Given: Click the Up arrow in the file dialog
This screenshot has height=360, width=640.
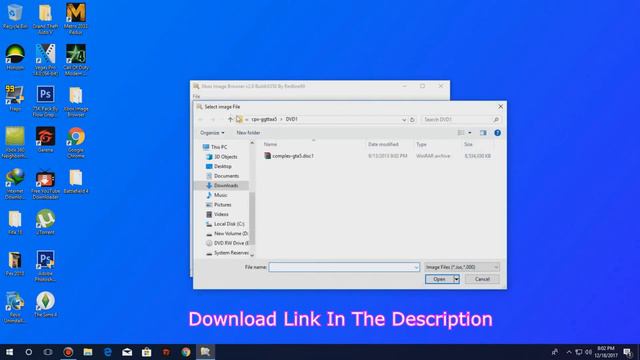Looking at the screenshot, I should click(x=230, y=119).
